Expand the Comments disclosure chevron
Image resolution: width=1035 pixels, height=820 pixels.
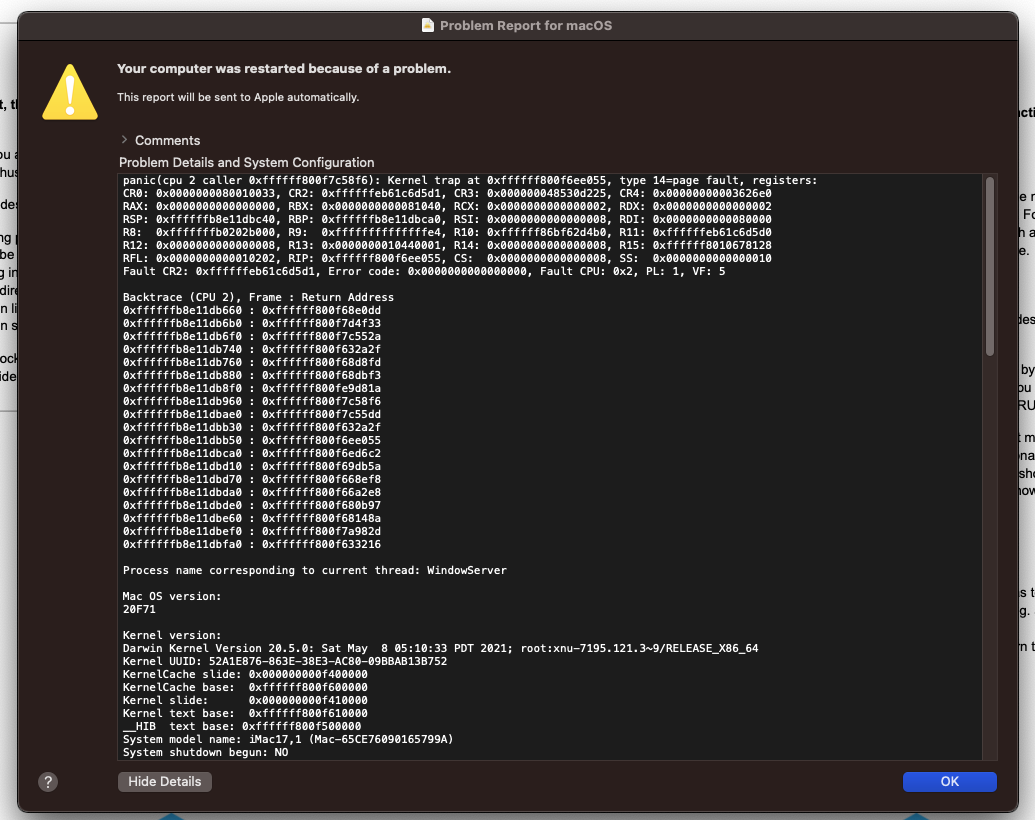tap(124, 140)
